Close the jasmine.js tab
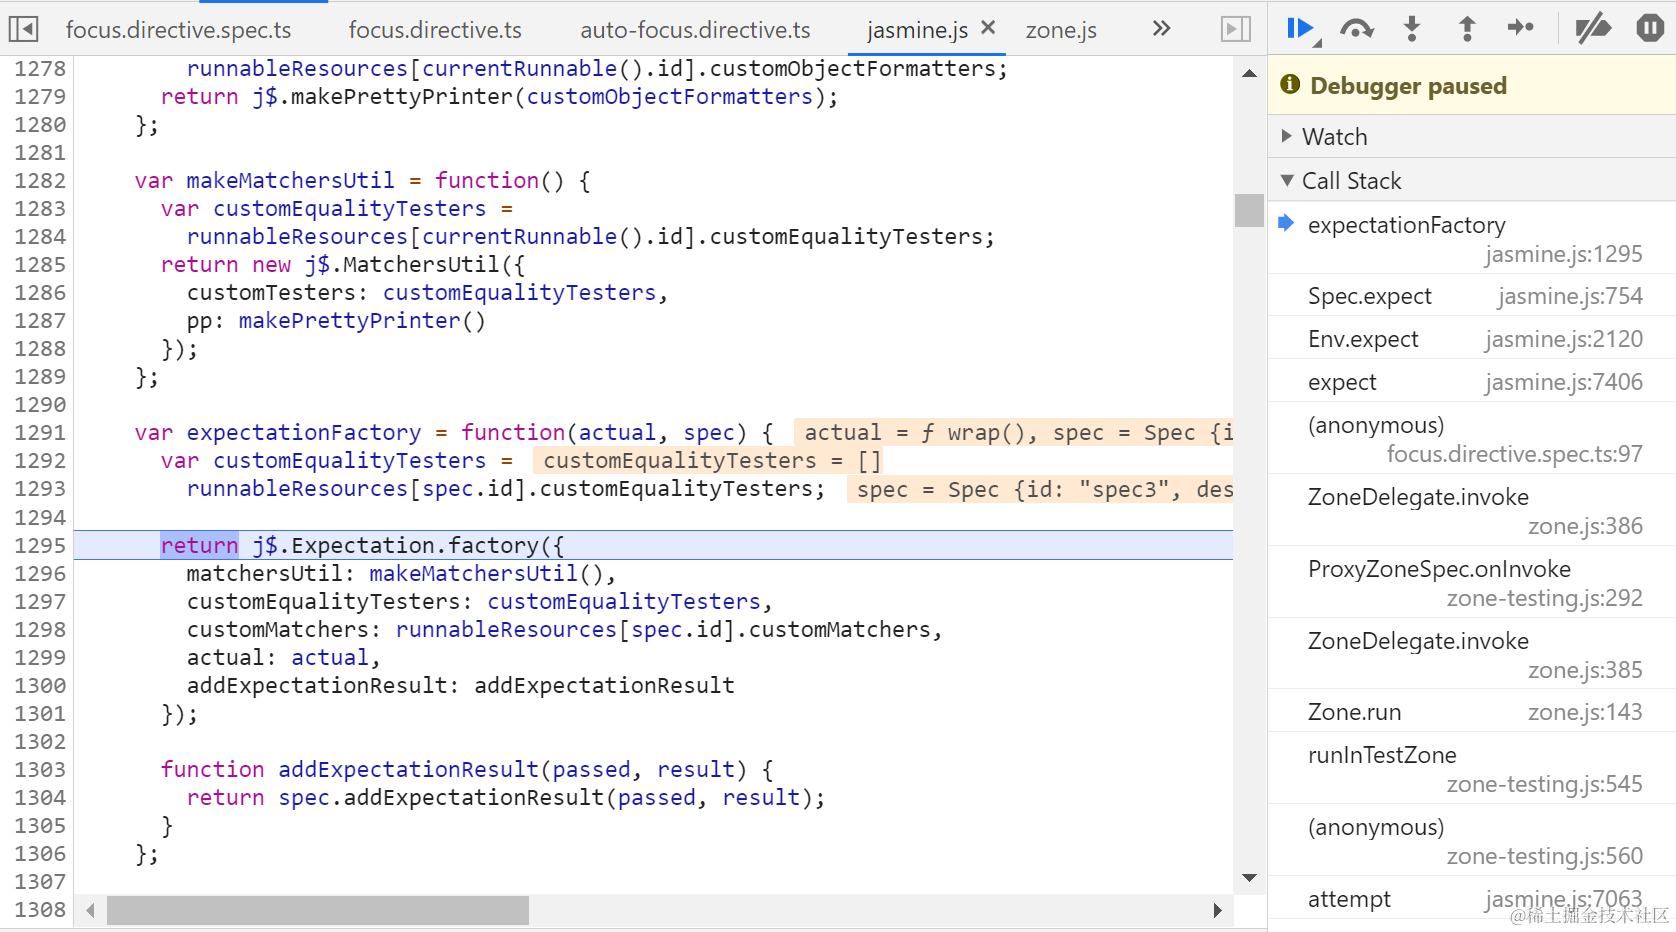 point(988,28)
